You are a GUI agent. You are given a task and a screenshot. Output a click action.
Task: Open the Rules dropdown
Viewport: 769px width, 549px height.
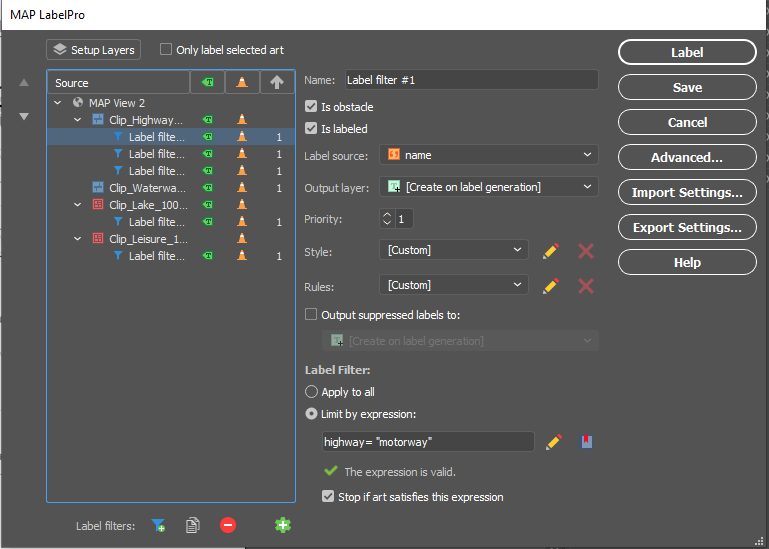(454, 285)
